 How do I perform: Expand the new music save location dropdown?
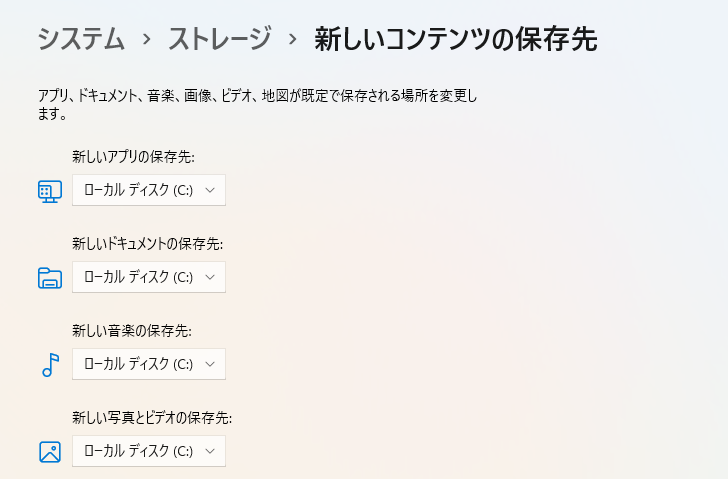pos(149,364)
